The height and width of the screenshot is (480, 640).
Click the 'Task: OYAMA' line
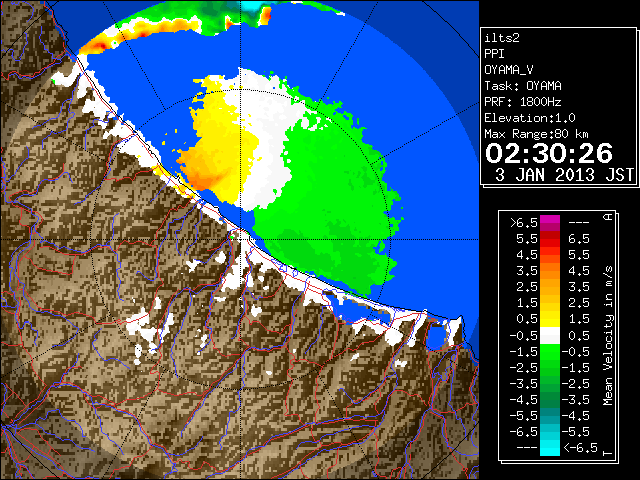(523, 86)
